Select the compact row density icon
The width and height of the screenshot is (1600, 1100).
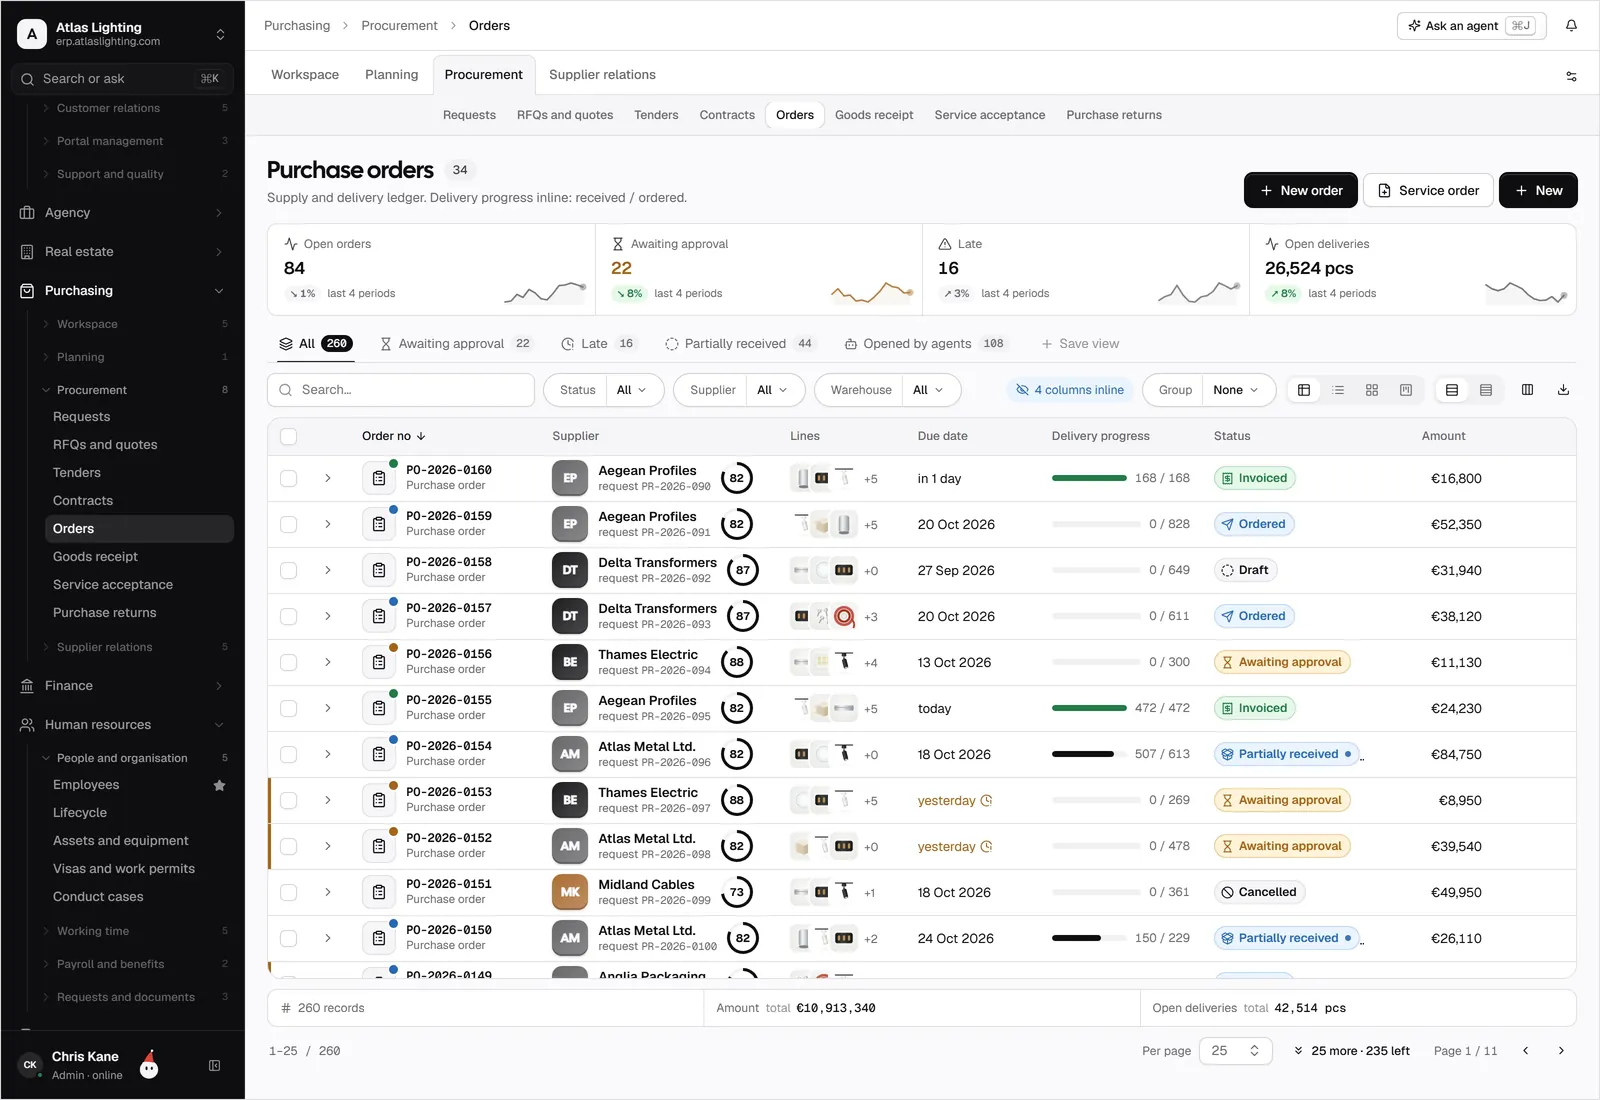[x=1486, y=390]
